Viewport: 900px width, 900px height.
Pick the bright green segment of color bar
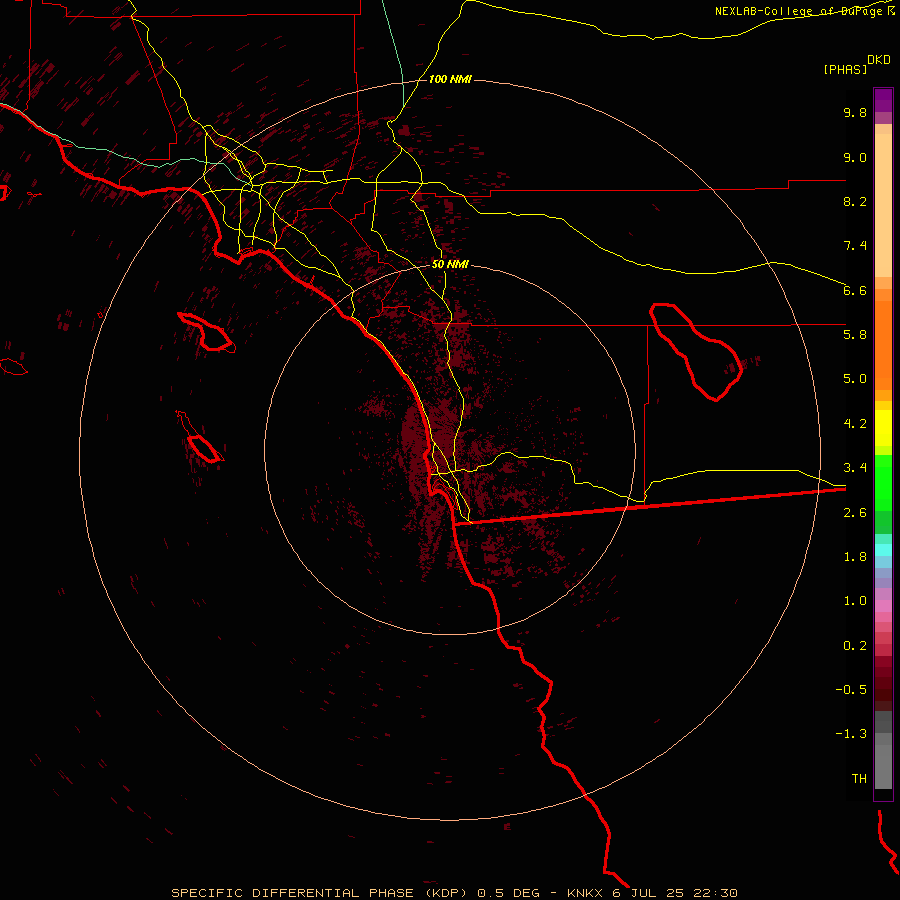[883, 482]
